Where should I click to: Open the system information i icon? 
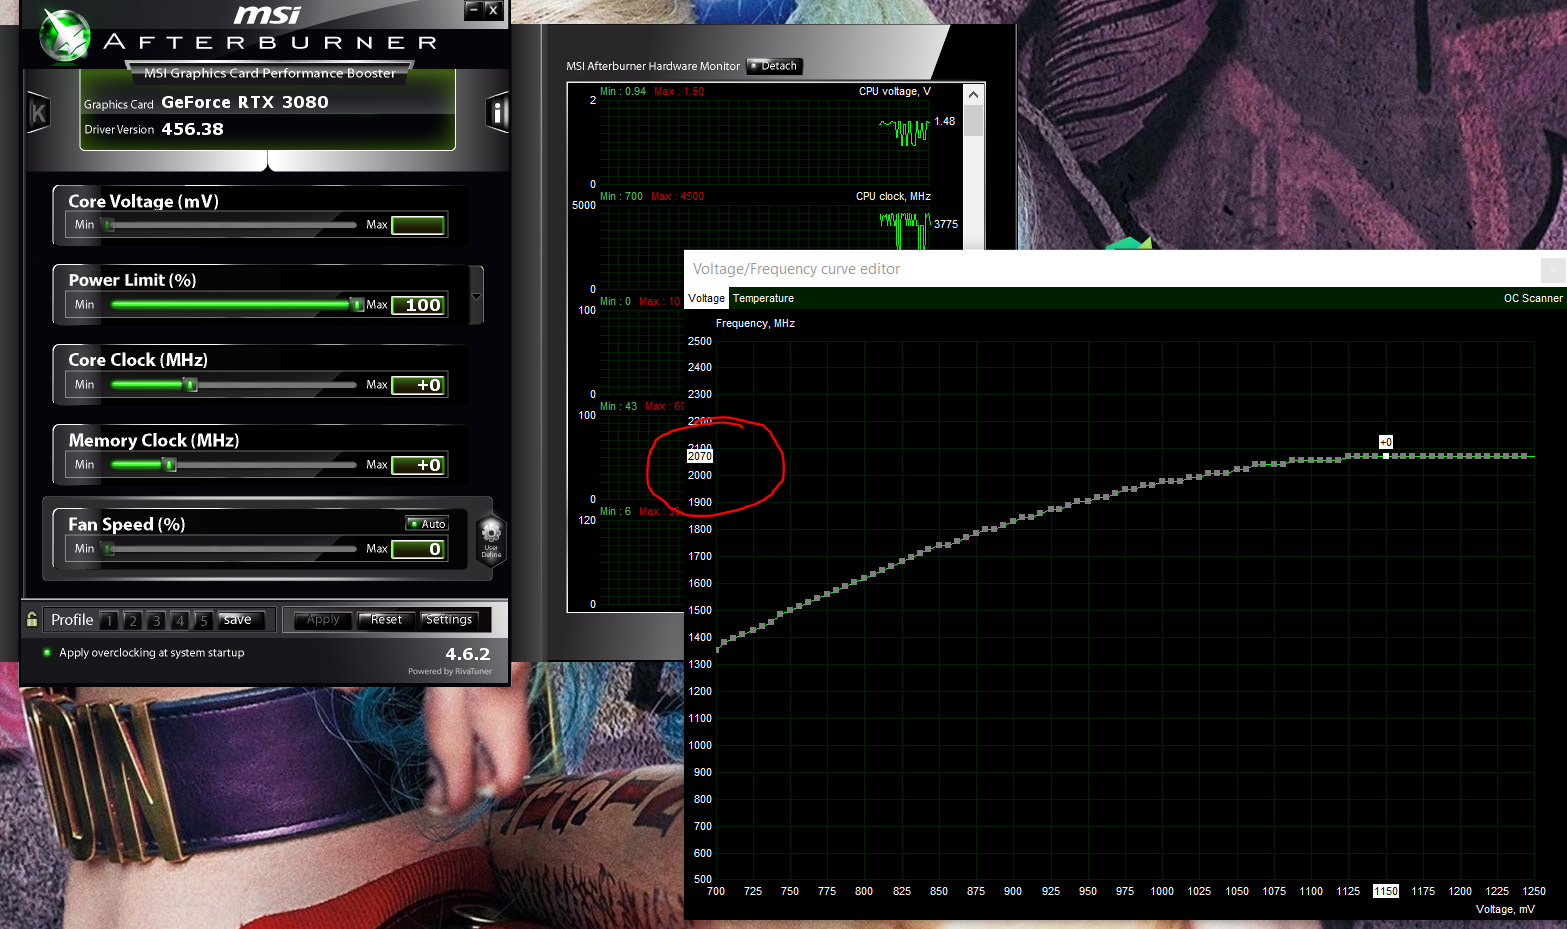pos(497,113)
